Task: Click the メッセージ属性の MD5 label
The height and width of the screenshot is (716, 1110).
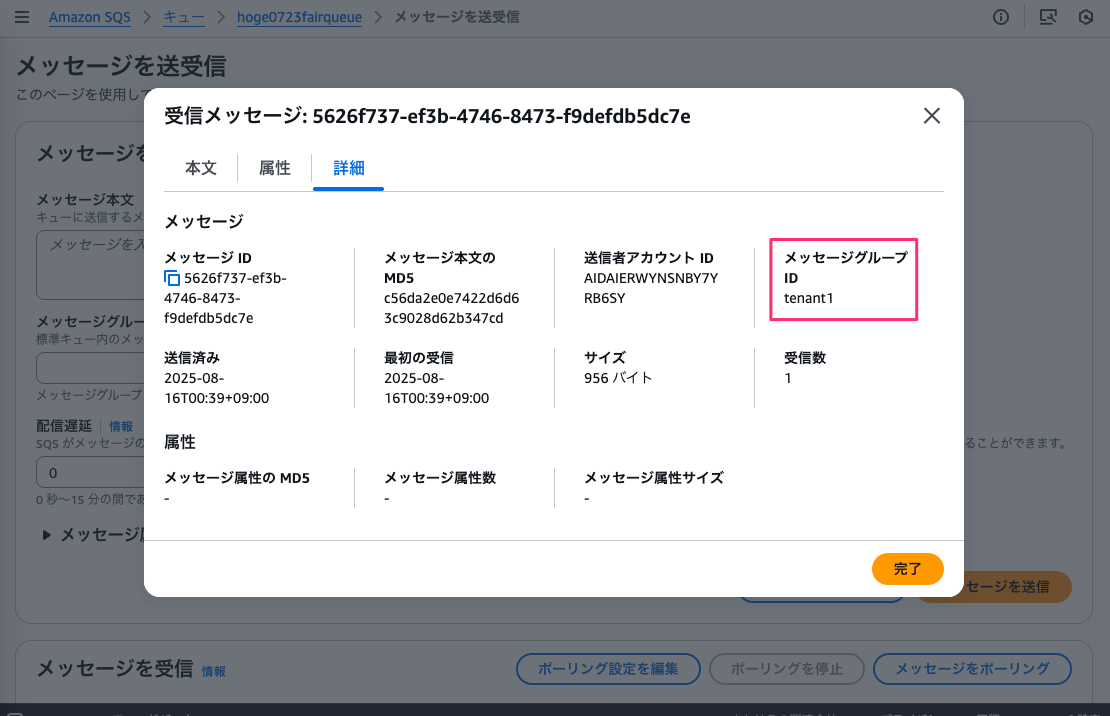Action: tap(237, 478)
